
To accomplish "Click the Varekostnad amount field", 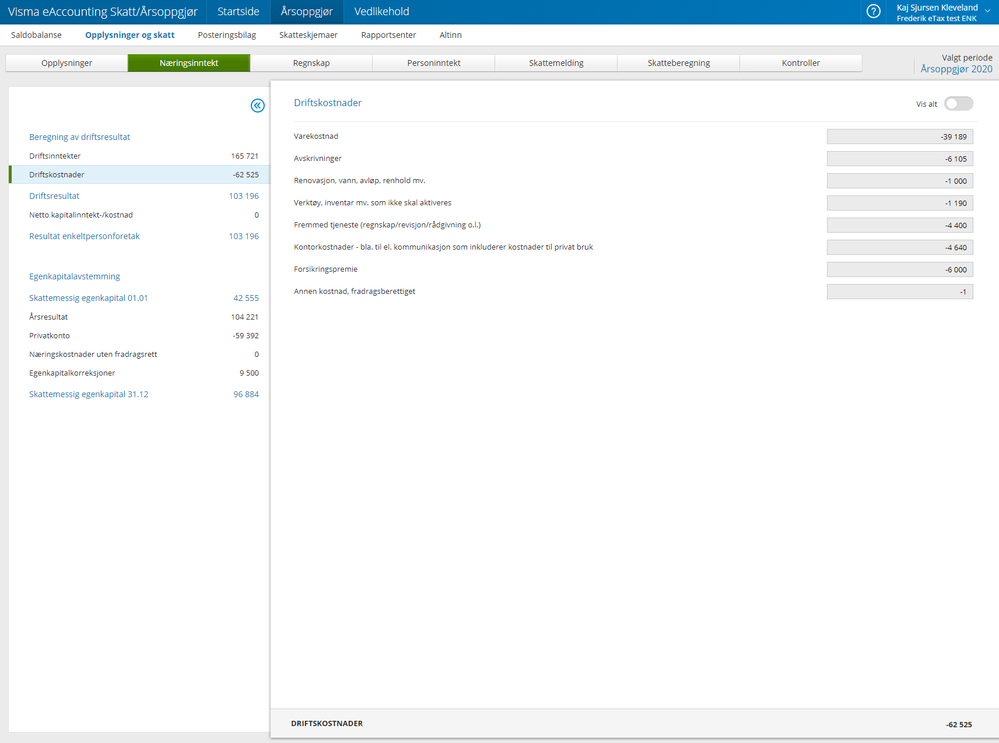I will 900,136.
